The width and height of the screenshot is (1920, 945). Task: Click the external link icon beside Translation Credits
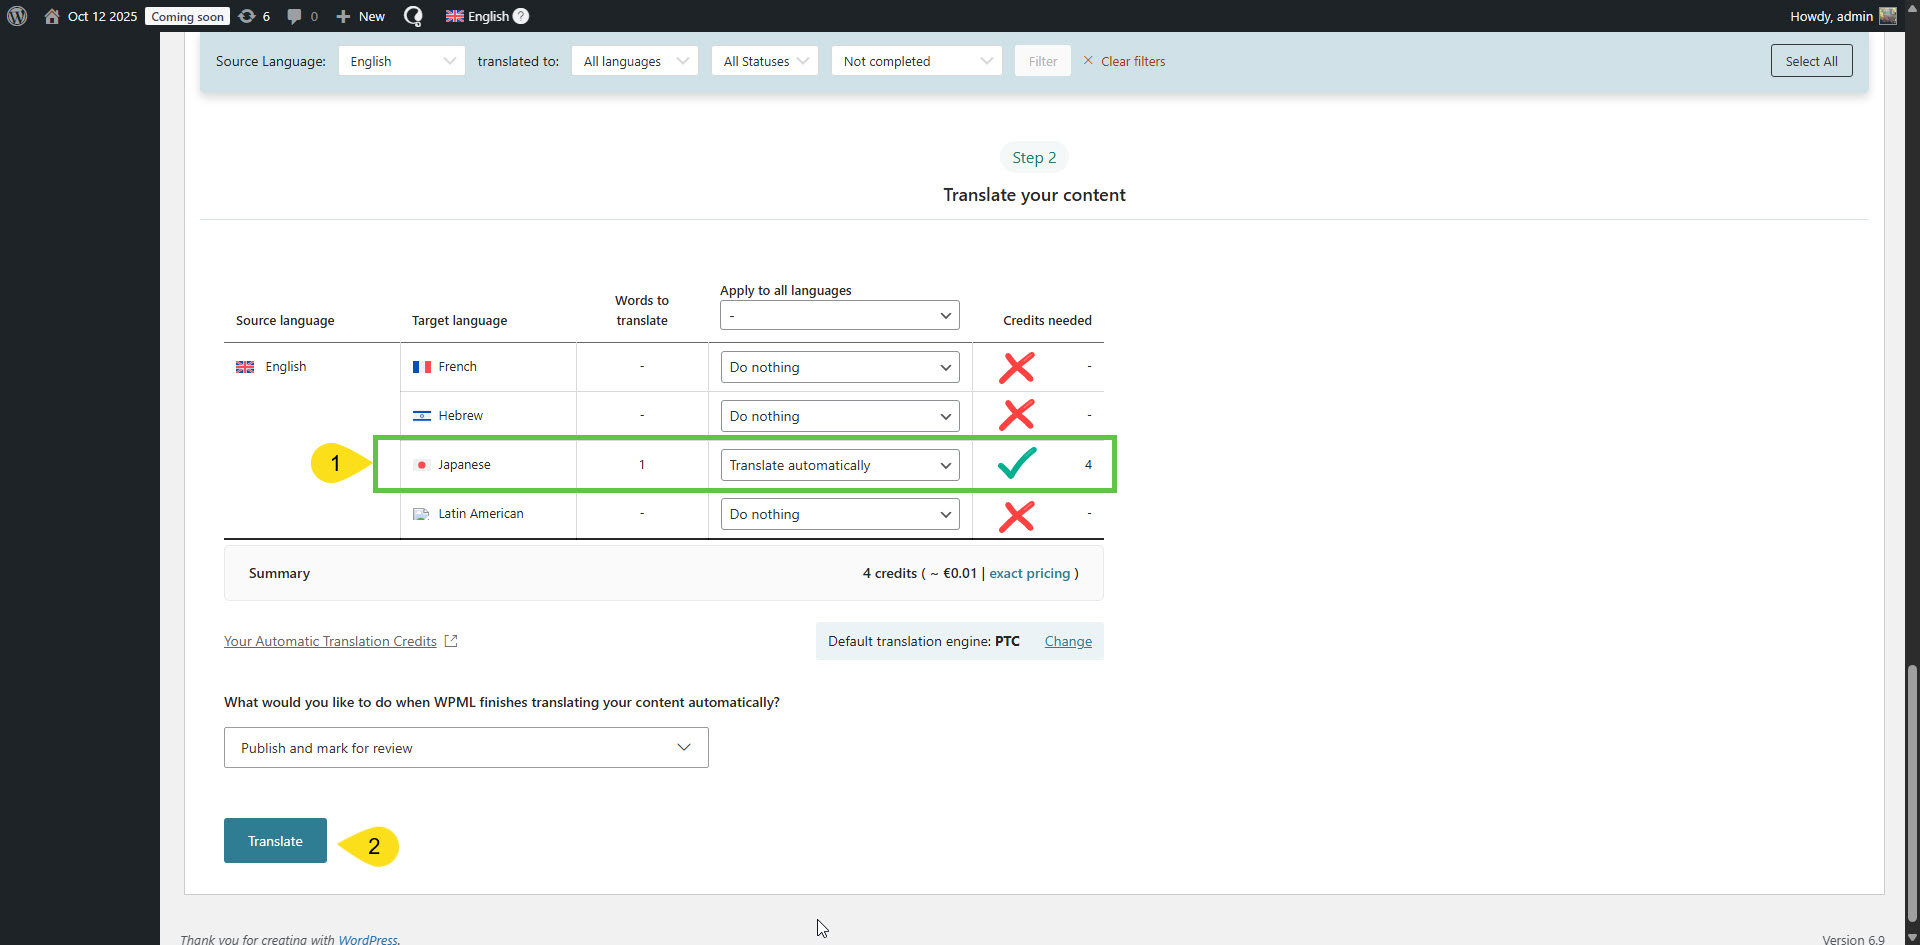(x=451, y=641)
